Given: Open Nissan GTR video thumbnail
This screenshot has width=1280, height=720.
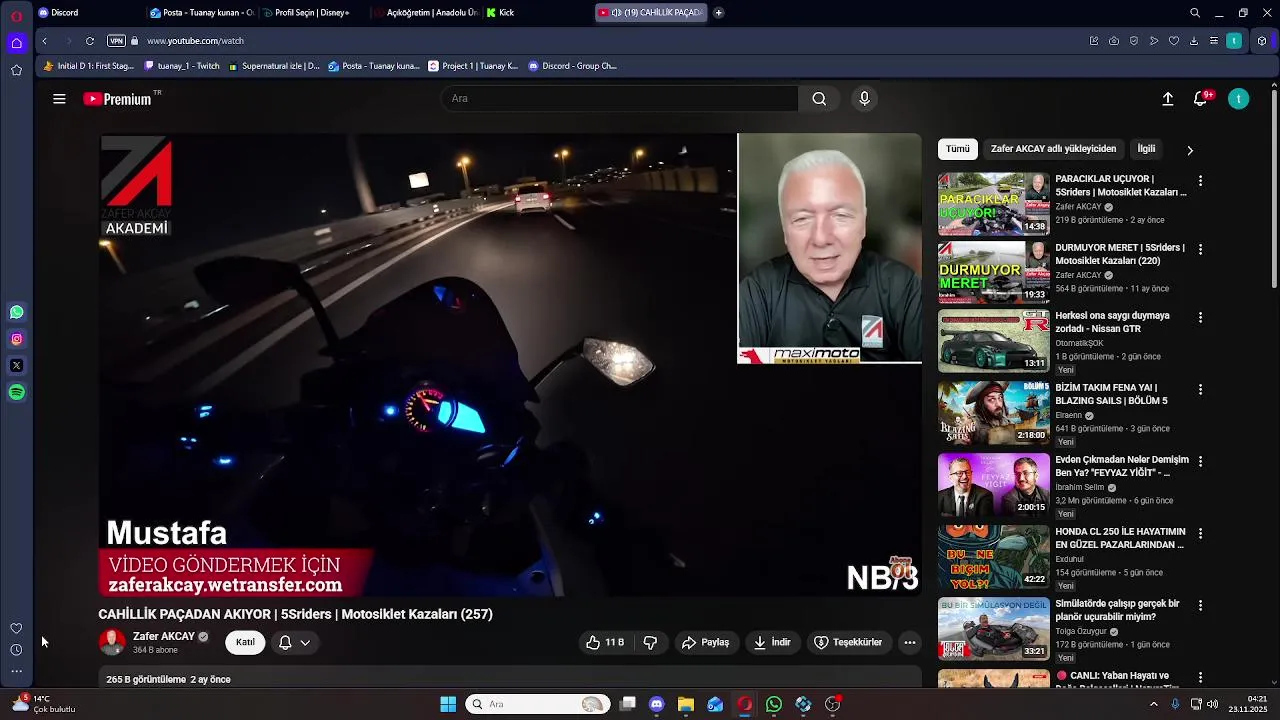Looking at the screenshot, I should [993, 341].
